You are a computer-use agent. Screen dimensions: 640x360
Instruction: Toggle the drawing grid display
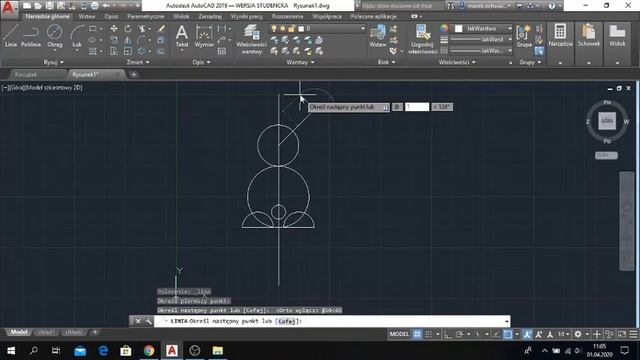tap(417, 334)
